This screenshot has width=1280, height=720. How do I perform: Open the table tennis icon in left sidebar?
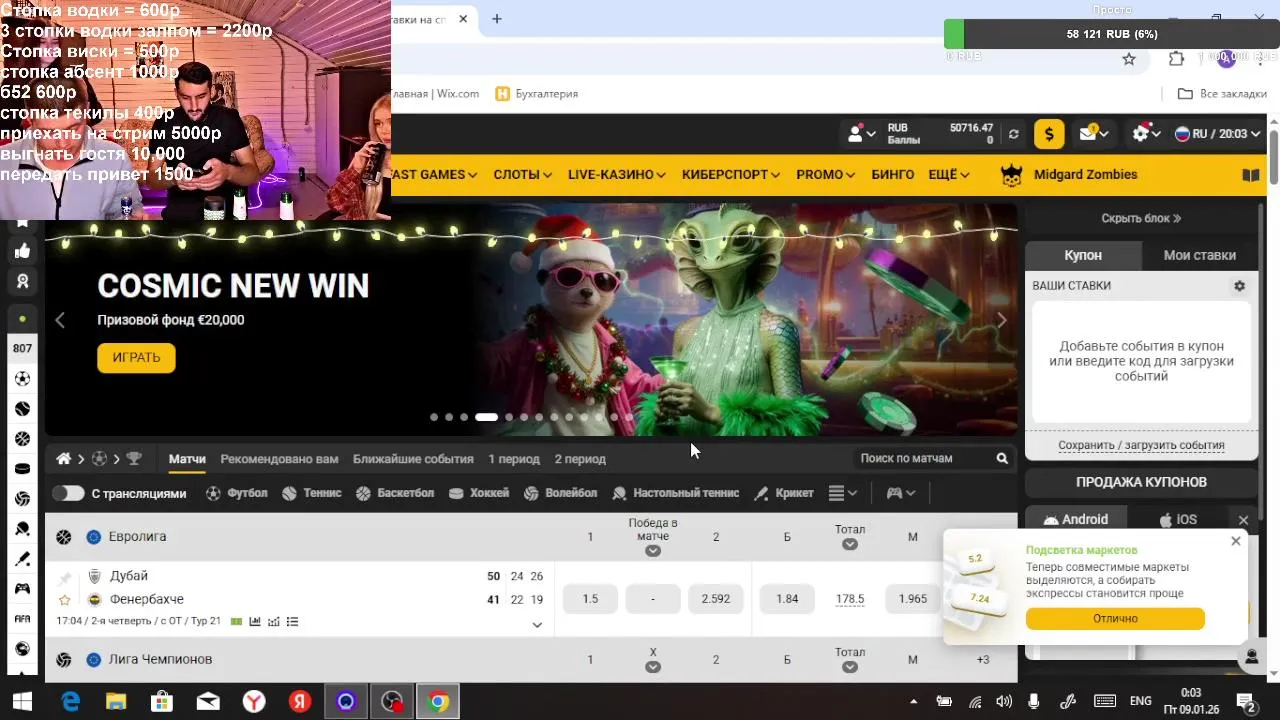[22, 529]
